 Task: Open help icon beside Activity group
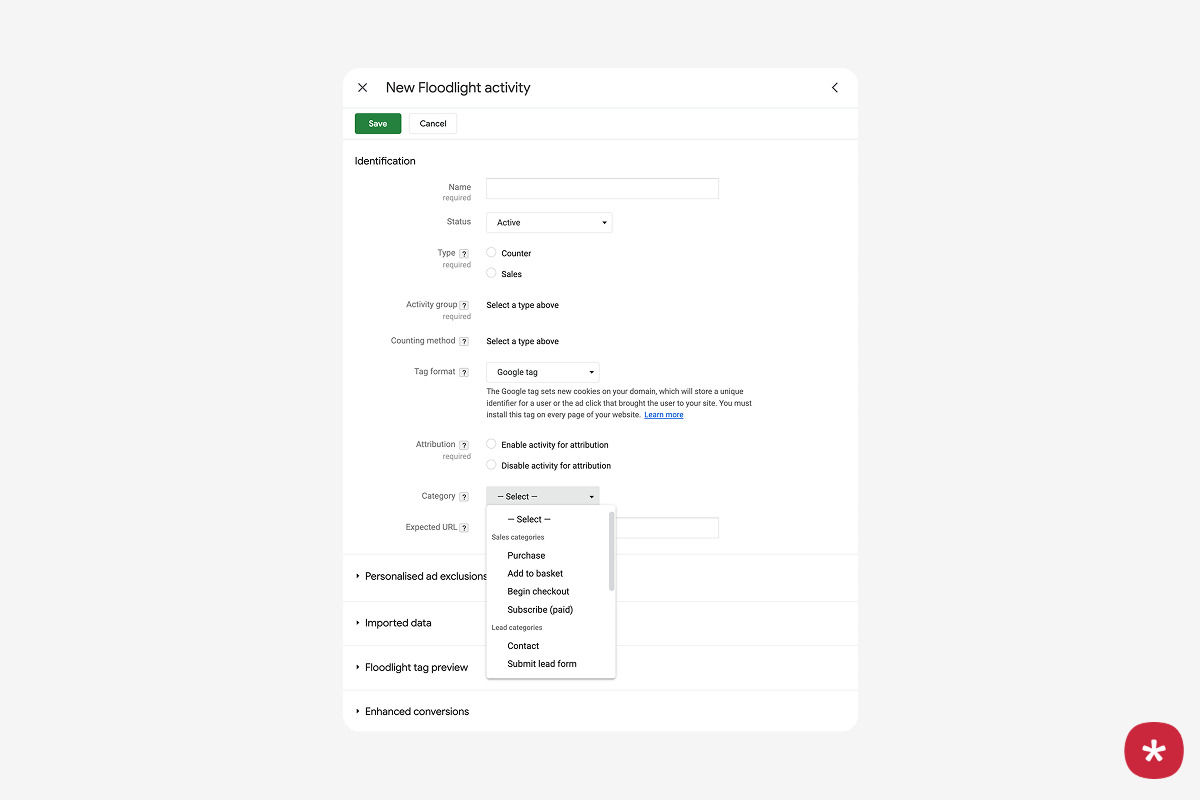464,305
